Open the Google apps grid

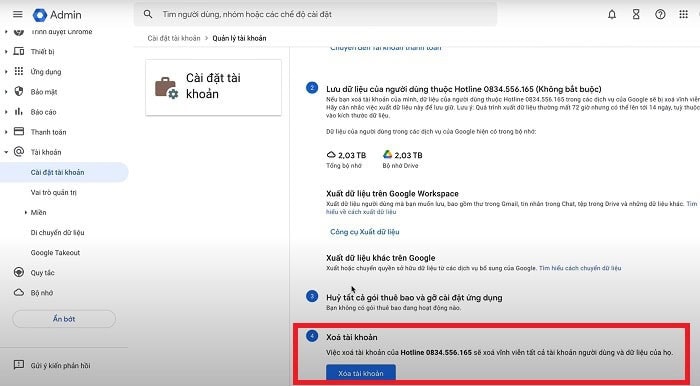click(x=683, y=14)
